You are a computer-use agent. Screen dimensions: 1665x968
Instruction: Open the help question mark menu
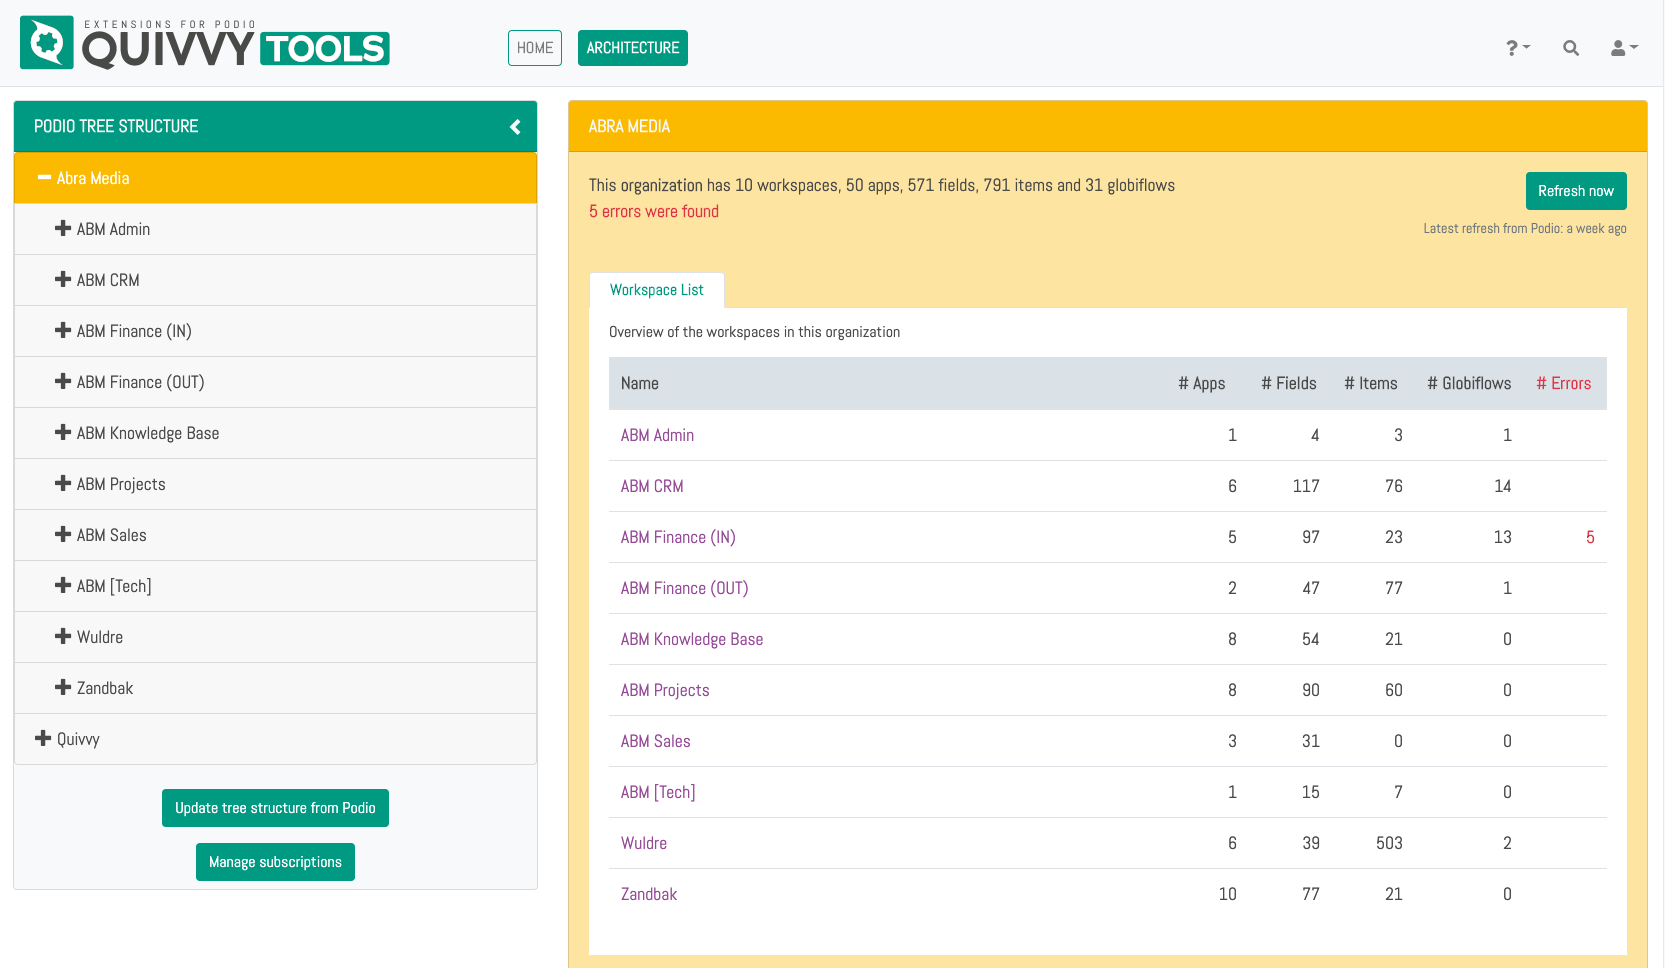pyautogui.click(x=1517, y=48)
